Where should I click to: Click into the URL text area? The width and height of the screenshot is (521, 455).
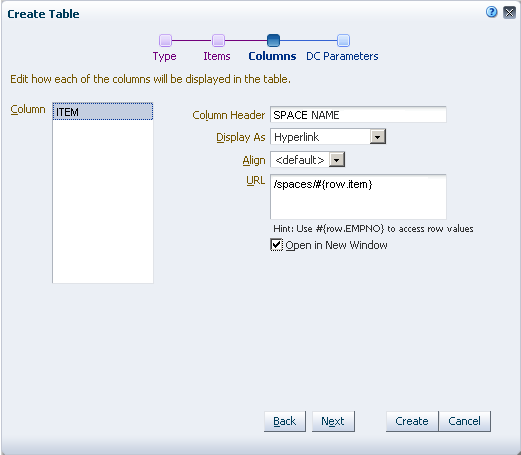pos(358,197)
